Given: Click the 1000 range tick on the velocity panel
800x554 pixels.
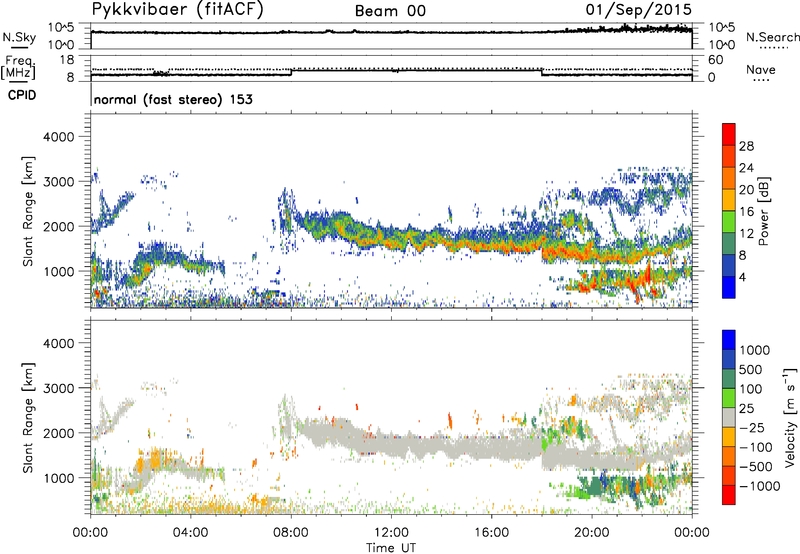Looking at the screenshot, I should (x=59, y=478).
